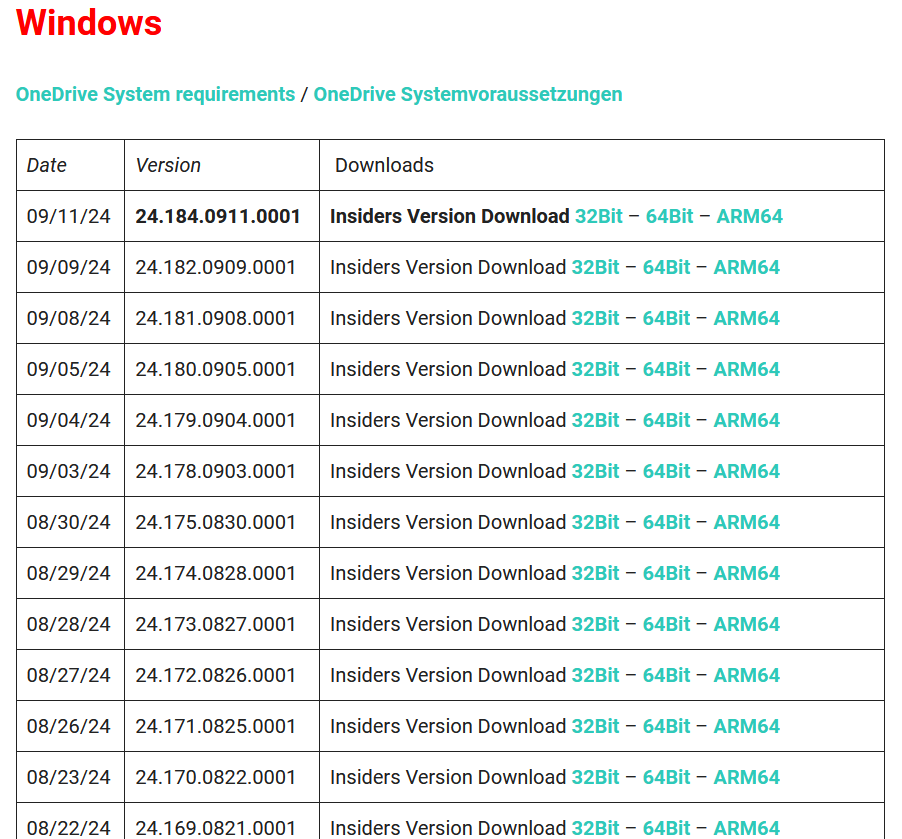Download 32Bit for version 24.169.0821.0001
This screenshot has width=902, height=839.
point(595,828)
